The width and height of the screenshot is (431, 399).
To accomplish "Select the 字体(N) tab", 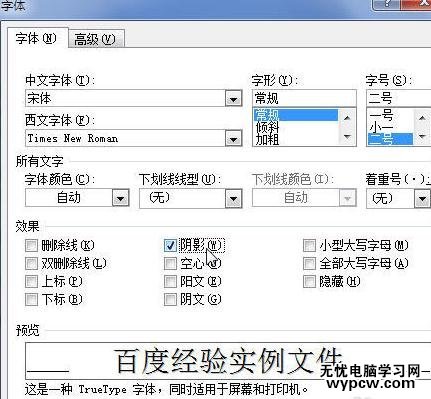I will click(x=36, y=38).
